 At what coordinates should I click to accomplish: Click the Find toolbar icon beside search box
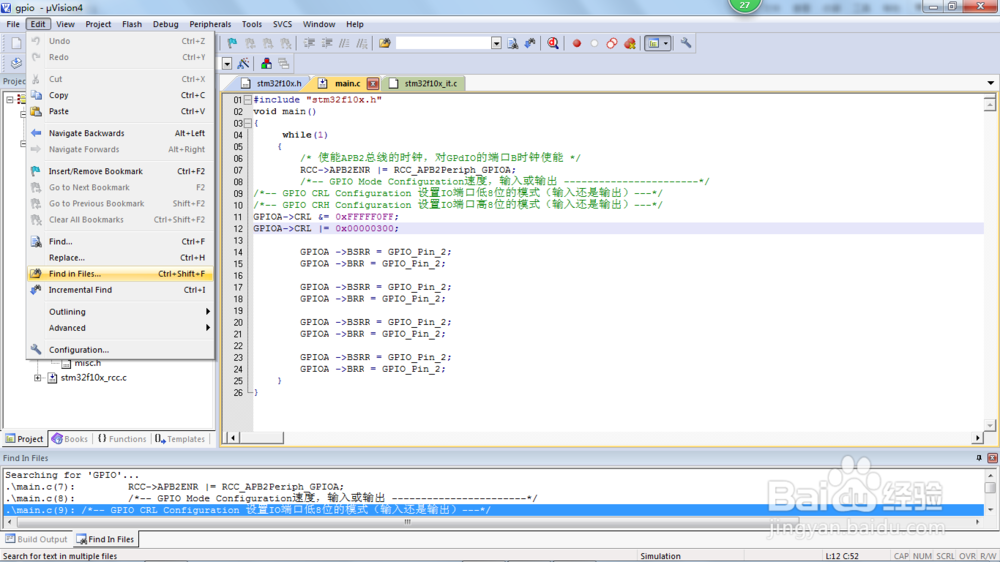point(513,43)
